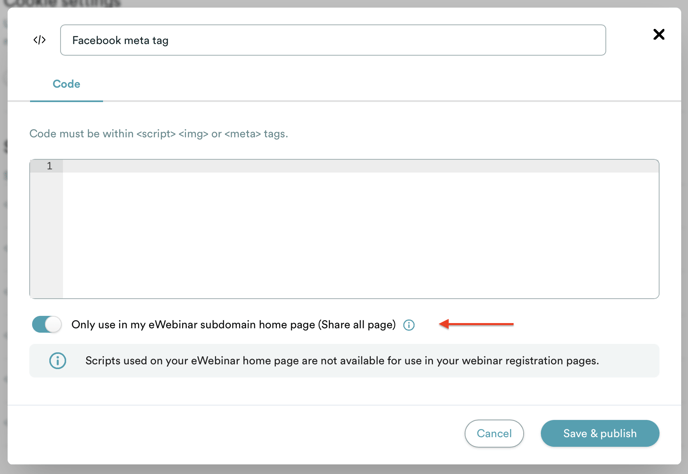The width and height of the screenshot is (688, 474).
Task: Open the info tooltip next to Share all page
Action: click(408, 325)
